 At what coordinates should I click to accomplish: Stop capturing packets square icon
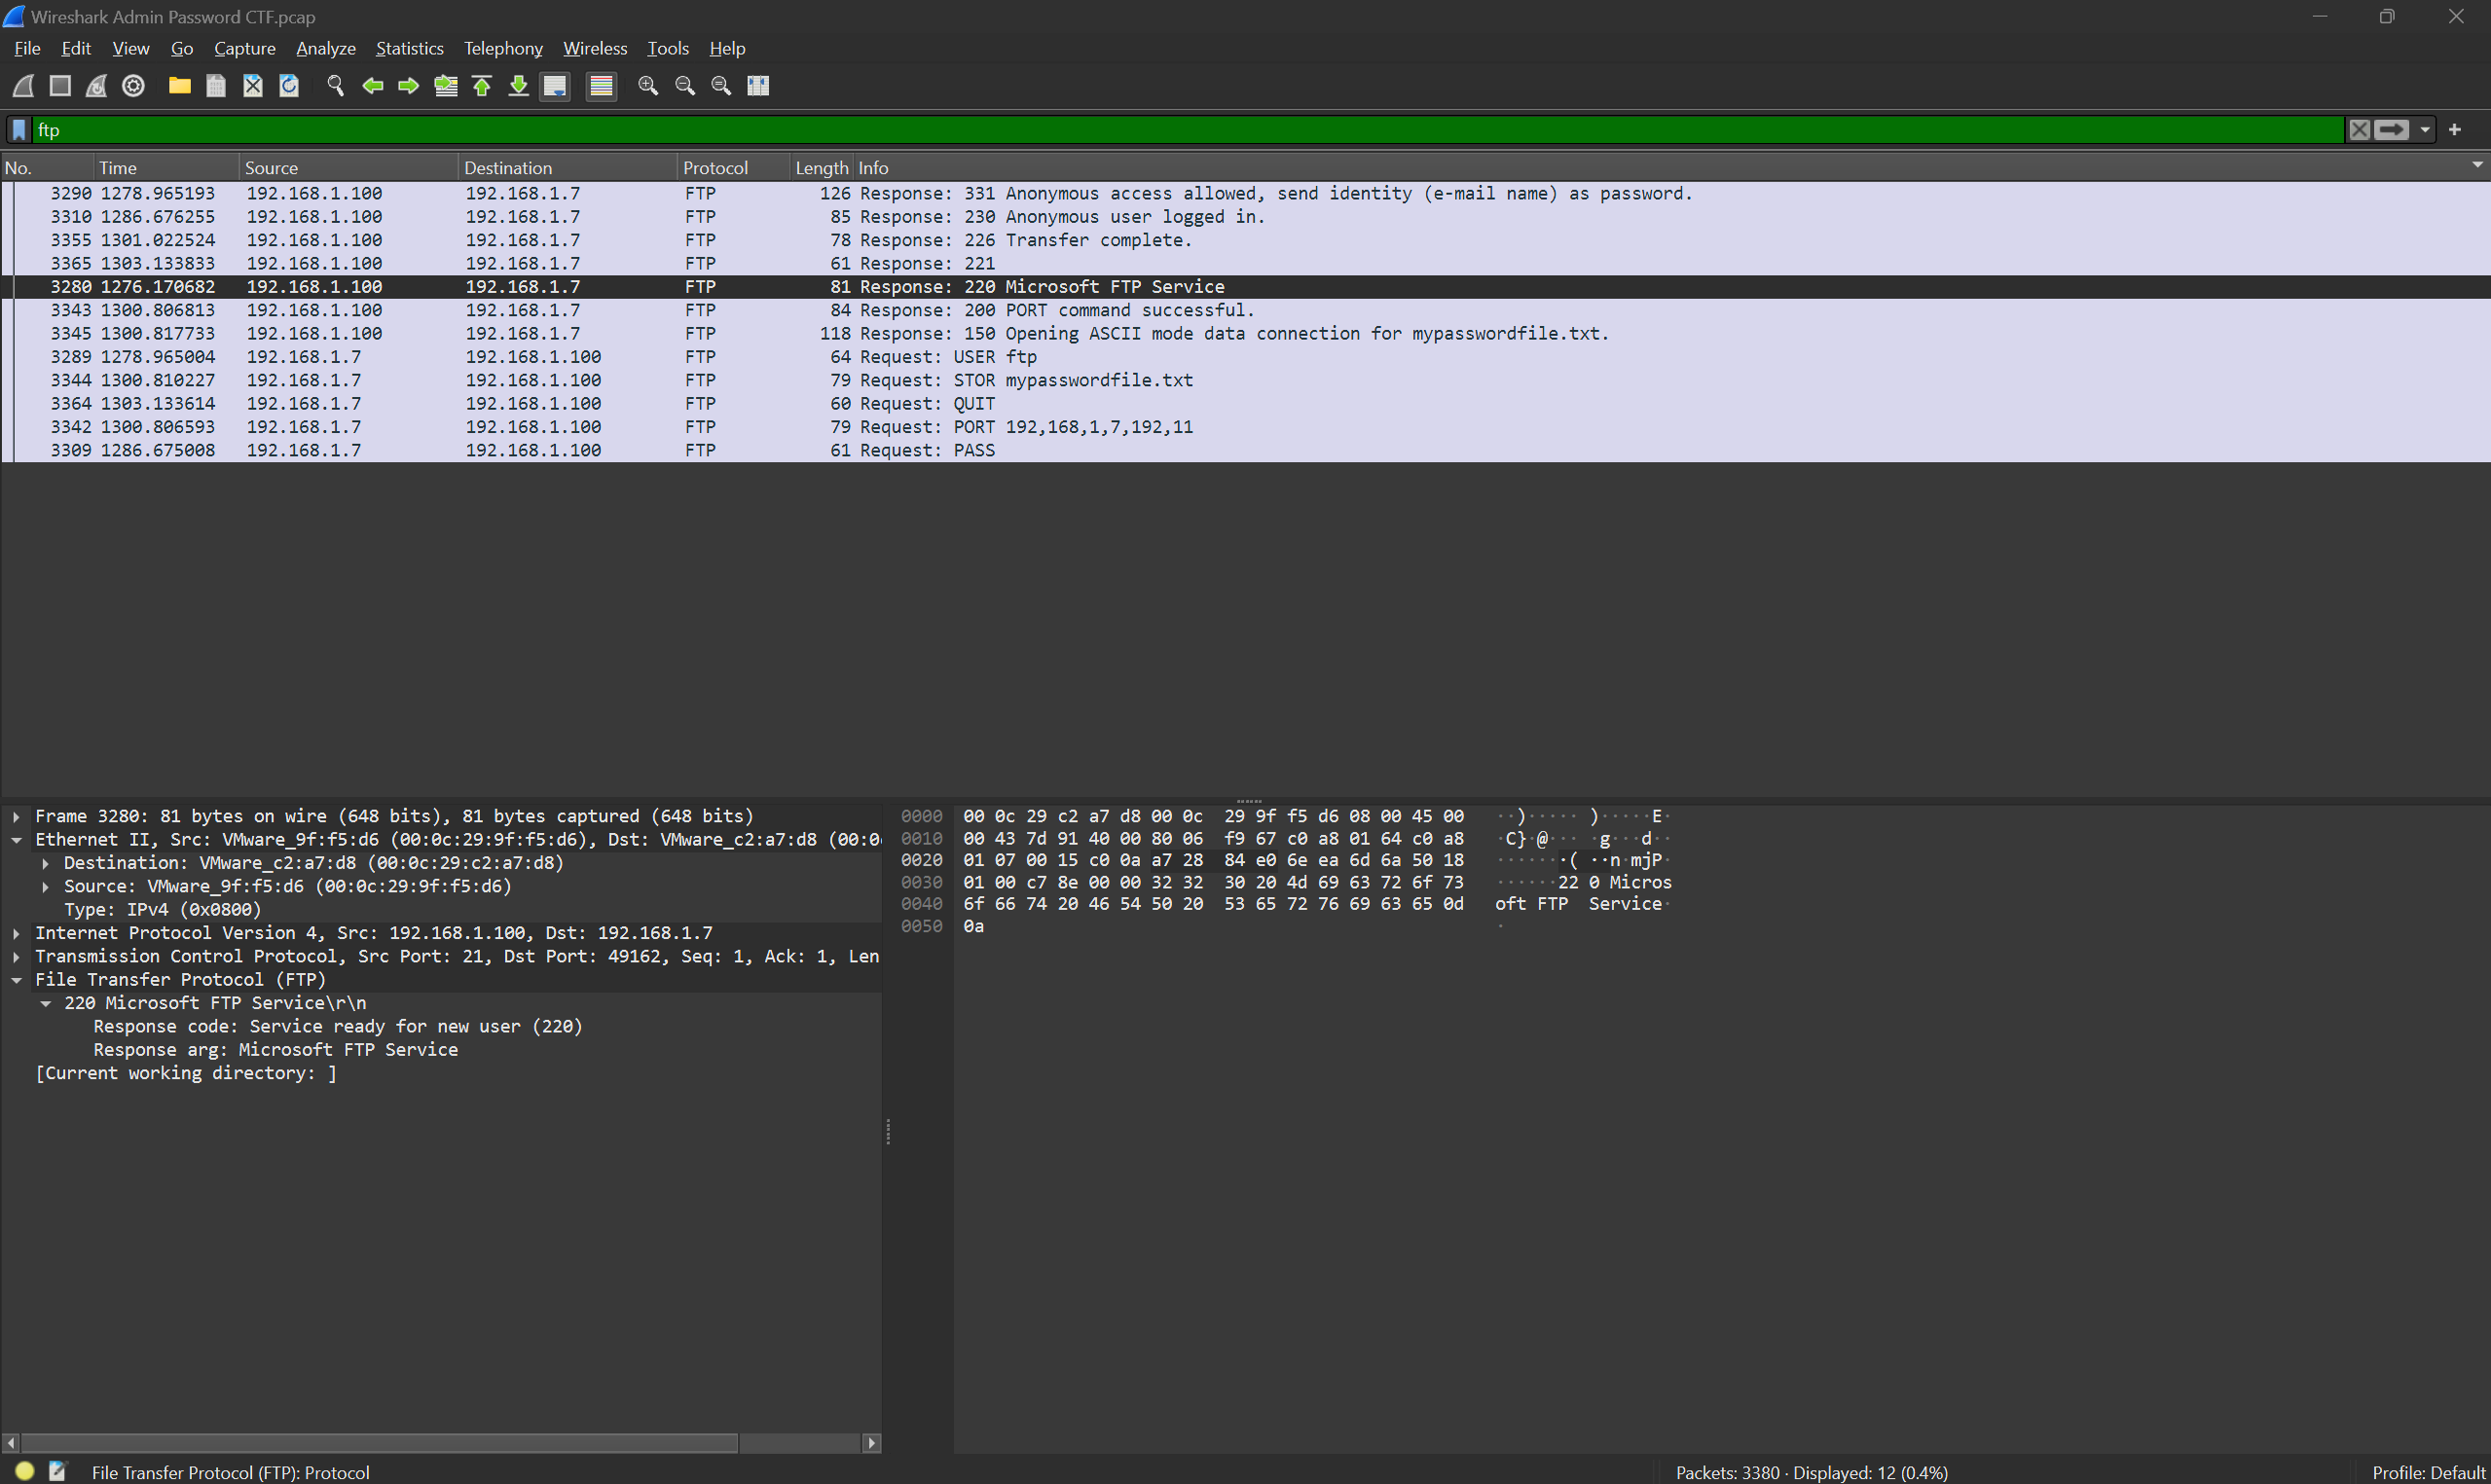tap(60, 86)
